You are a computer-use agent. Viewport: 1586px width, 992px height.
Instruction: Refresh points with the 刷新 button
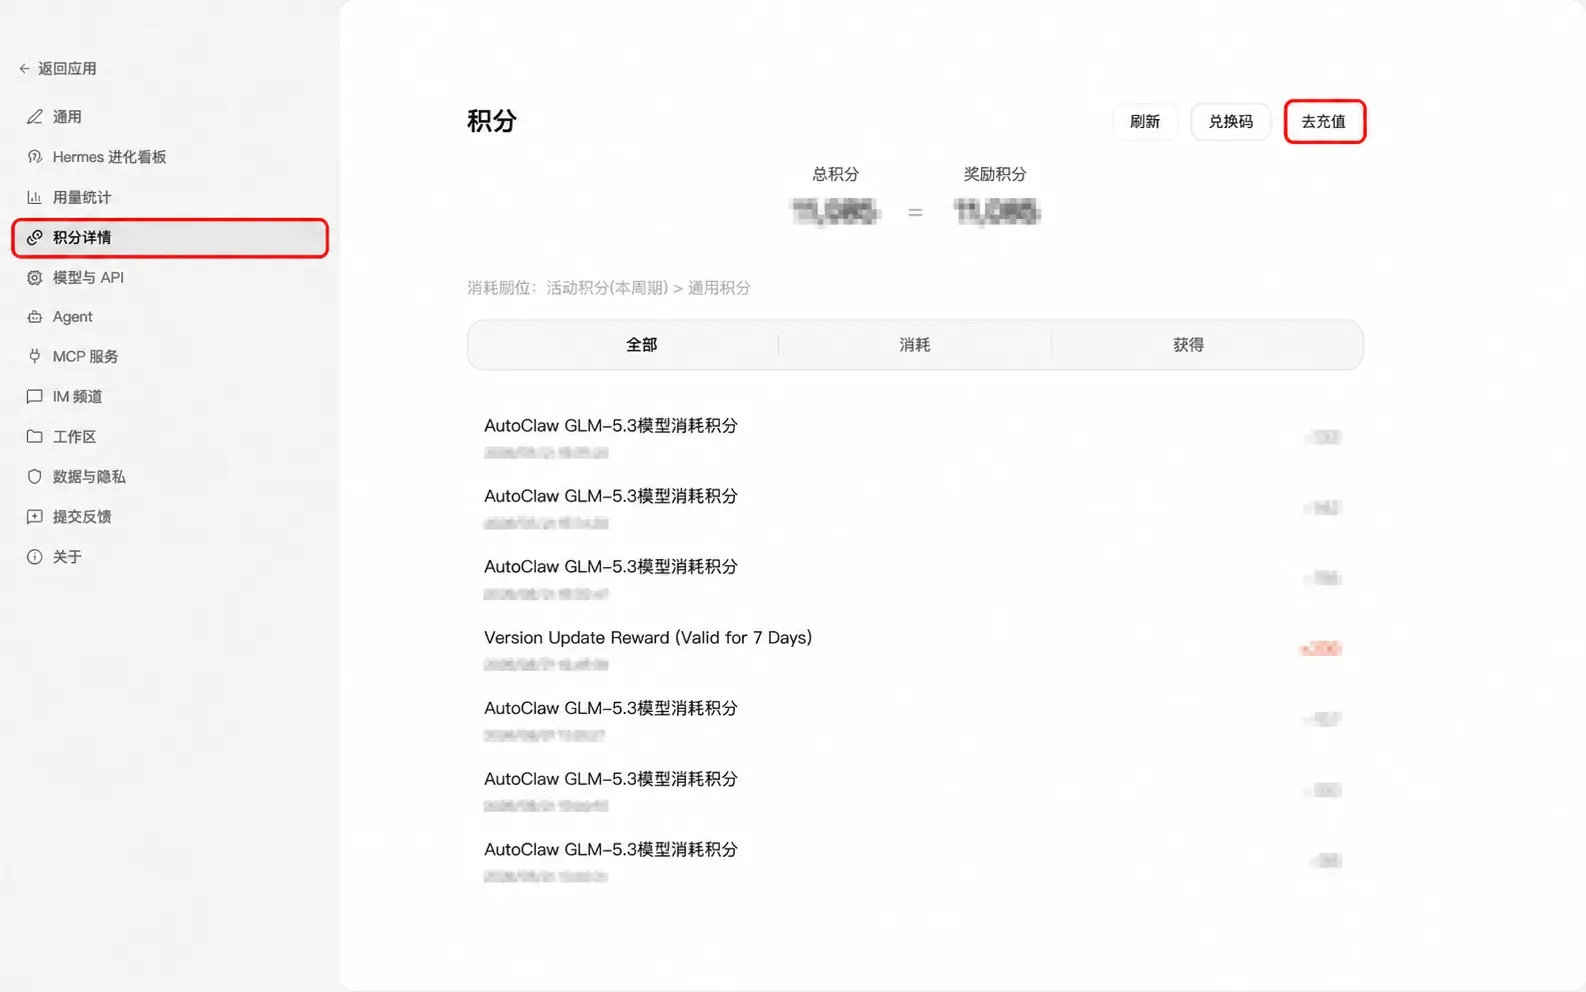point(1145,122)
